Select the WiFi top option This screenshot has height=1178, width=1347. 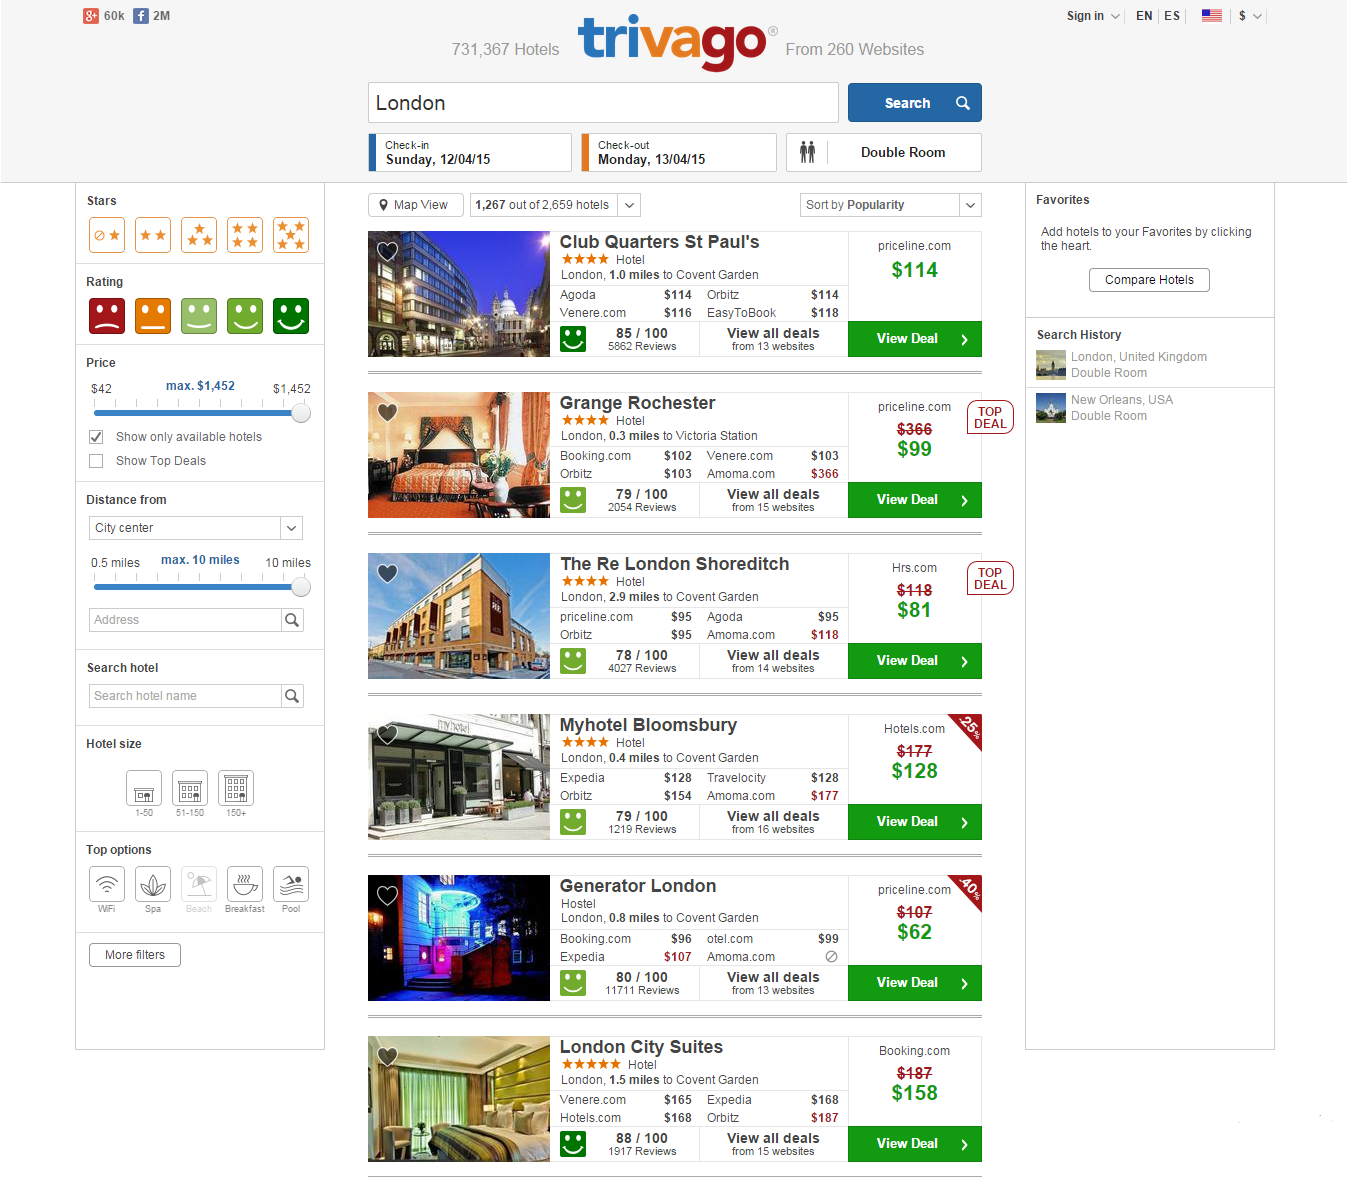(x=107, y=885)
